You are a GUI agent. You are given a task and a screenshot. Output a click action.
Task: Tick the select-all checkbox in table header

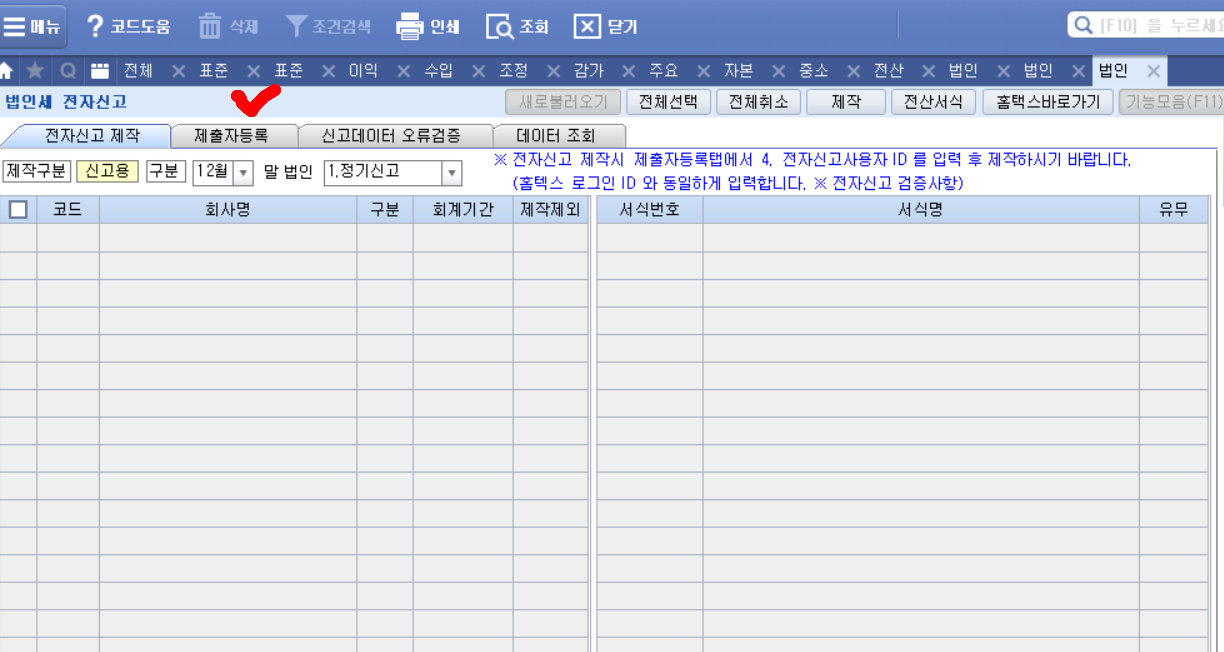[18, 210]
